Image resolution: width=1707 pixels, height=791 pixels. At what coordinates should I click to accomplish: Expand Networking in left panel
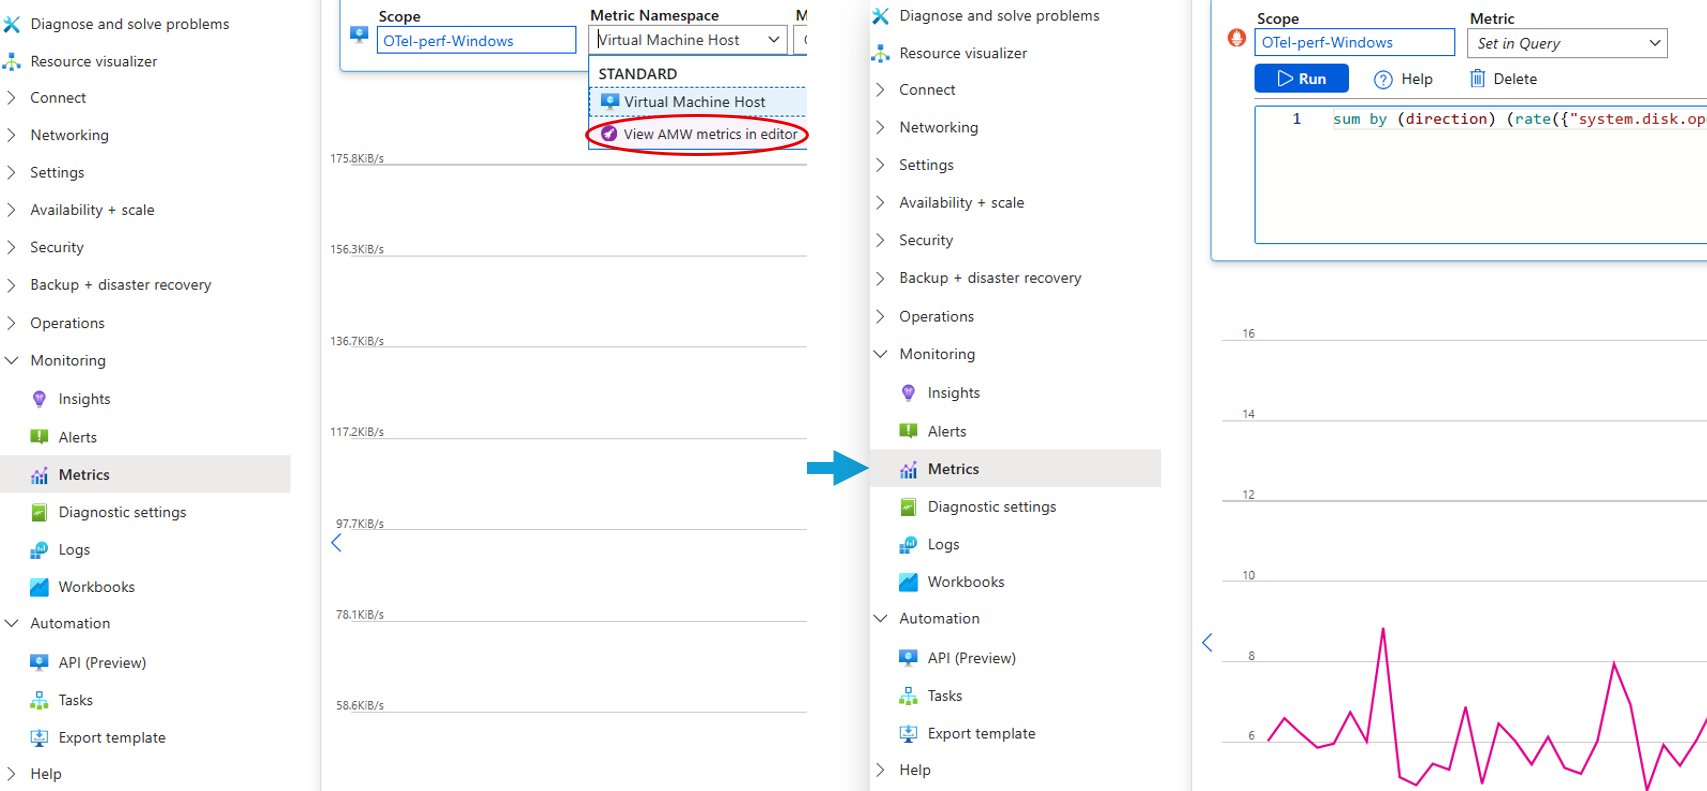click(11, 135)
